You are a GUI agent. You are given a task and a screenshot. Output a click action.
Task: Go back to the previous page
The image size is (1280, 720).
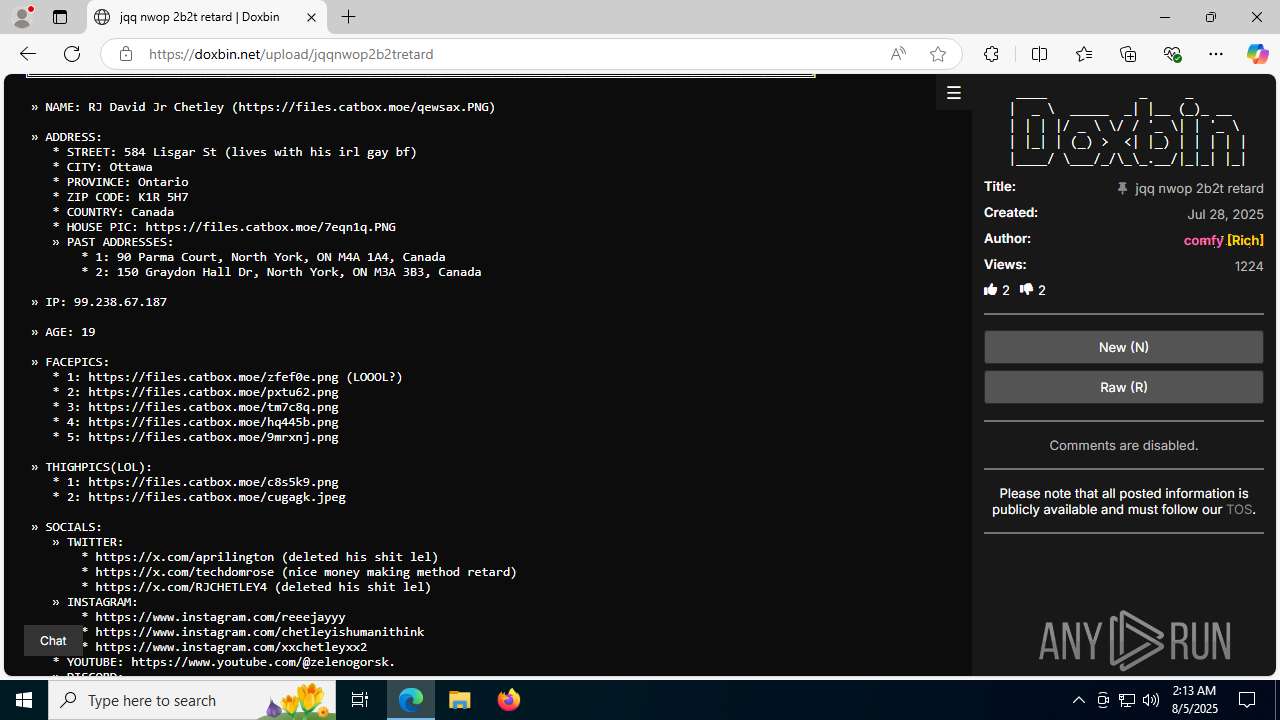27,54
